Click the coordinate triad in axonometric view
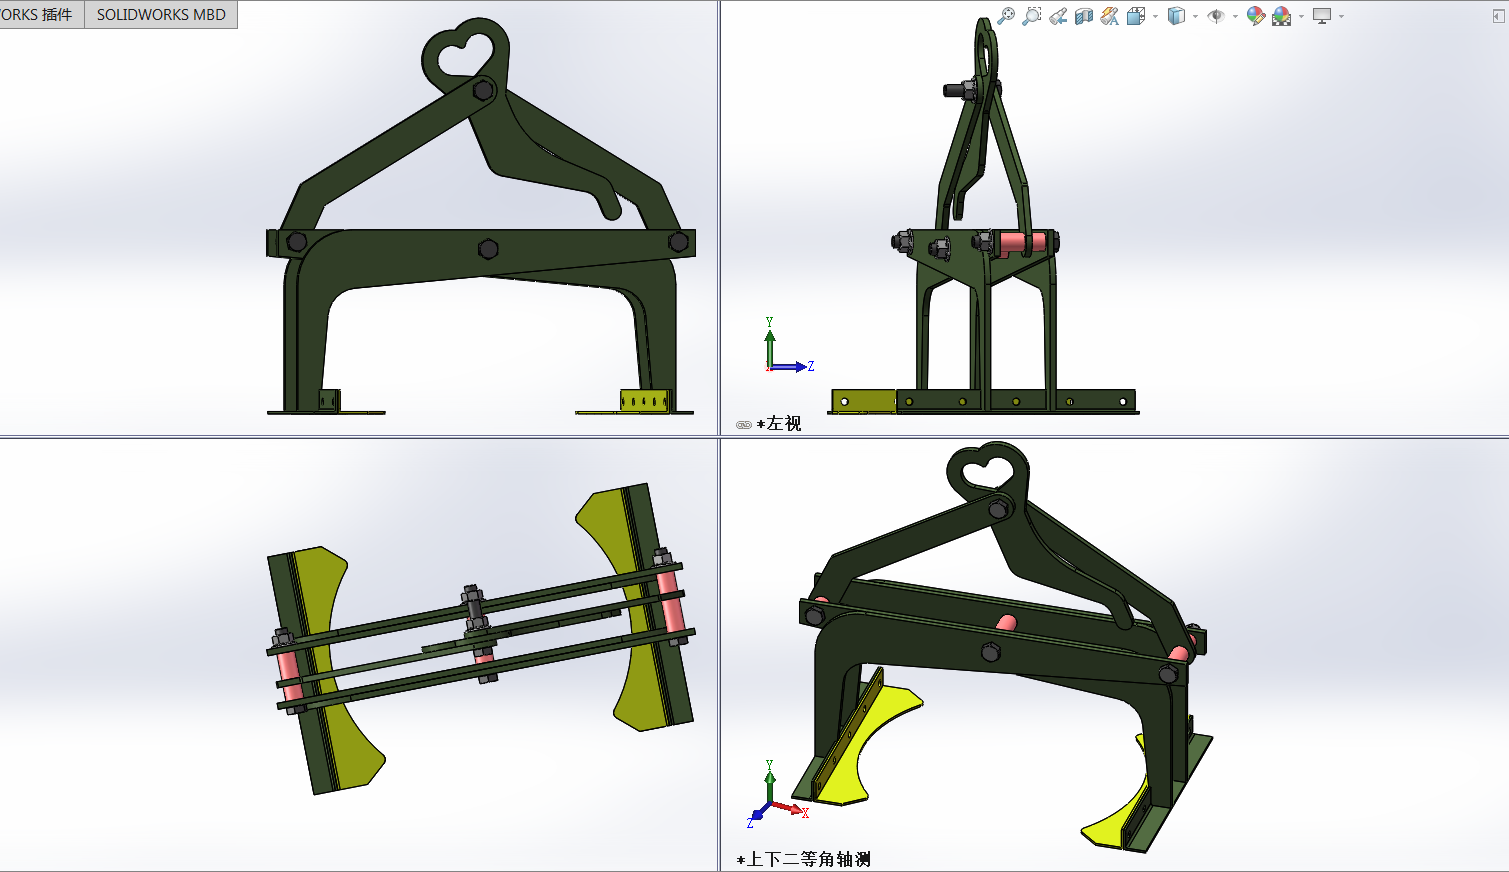 click(777, 794)
